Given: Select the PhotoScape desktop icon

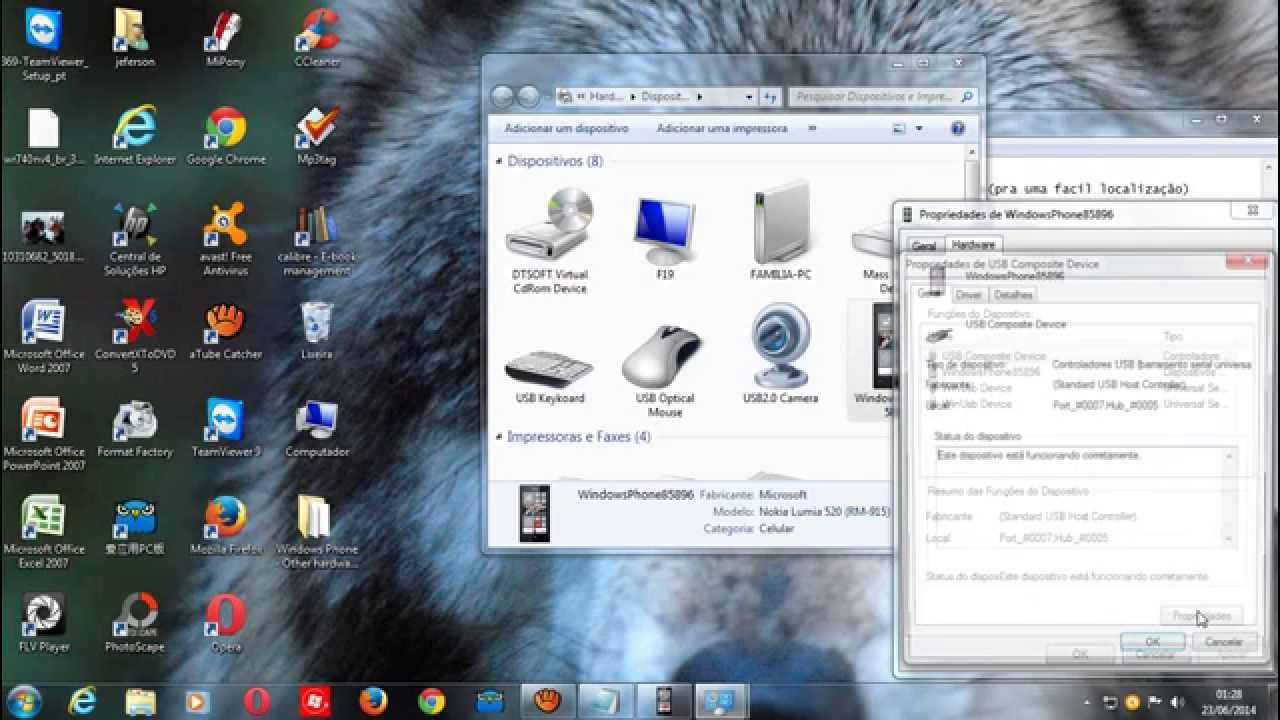Looking at the screenshot, I should pos(135,624).
